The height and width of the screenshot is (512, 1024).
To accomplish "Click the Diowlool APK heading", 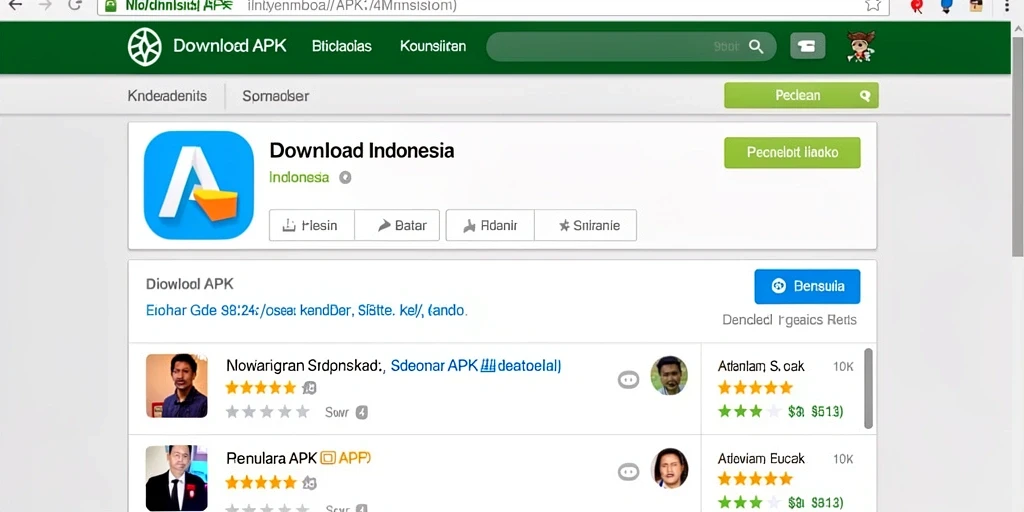I will point(189,284).
